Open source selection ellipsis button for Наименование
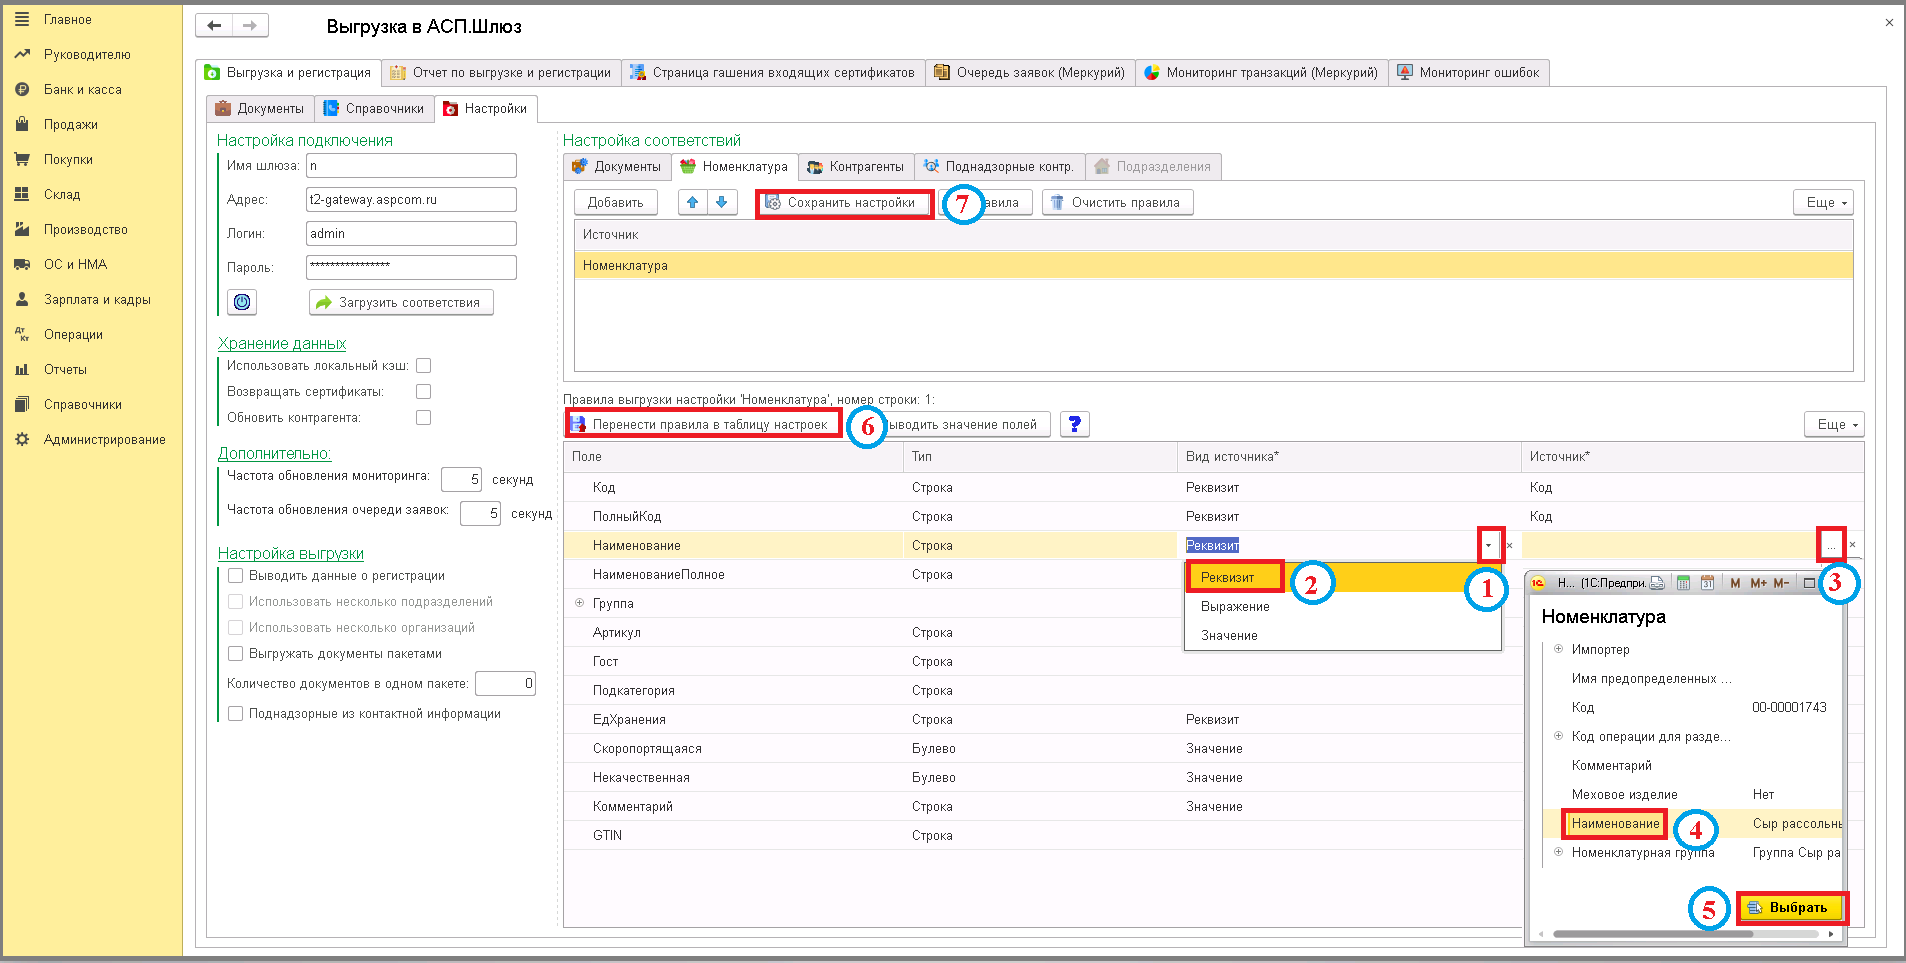This screenshot has width=1906, height=963. (x=1831, y=545)
